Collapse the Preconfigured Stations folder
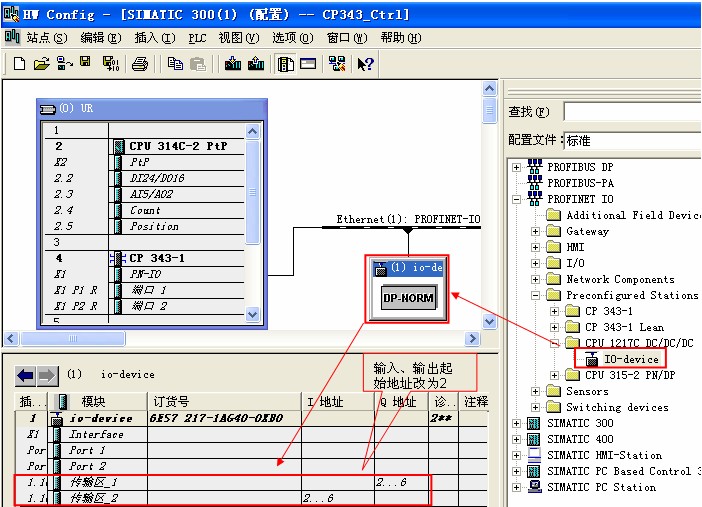The height and width of the screenshot is (507, 702). click(x=535, y=296)
